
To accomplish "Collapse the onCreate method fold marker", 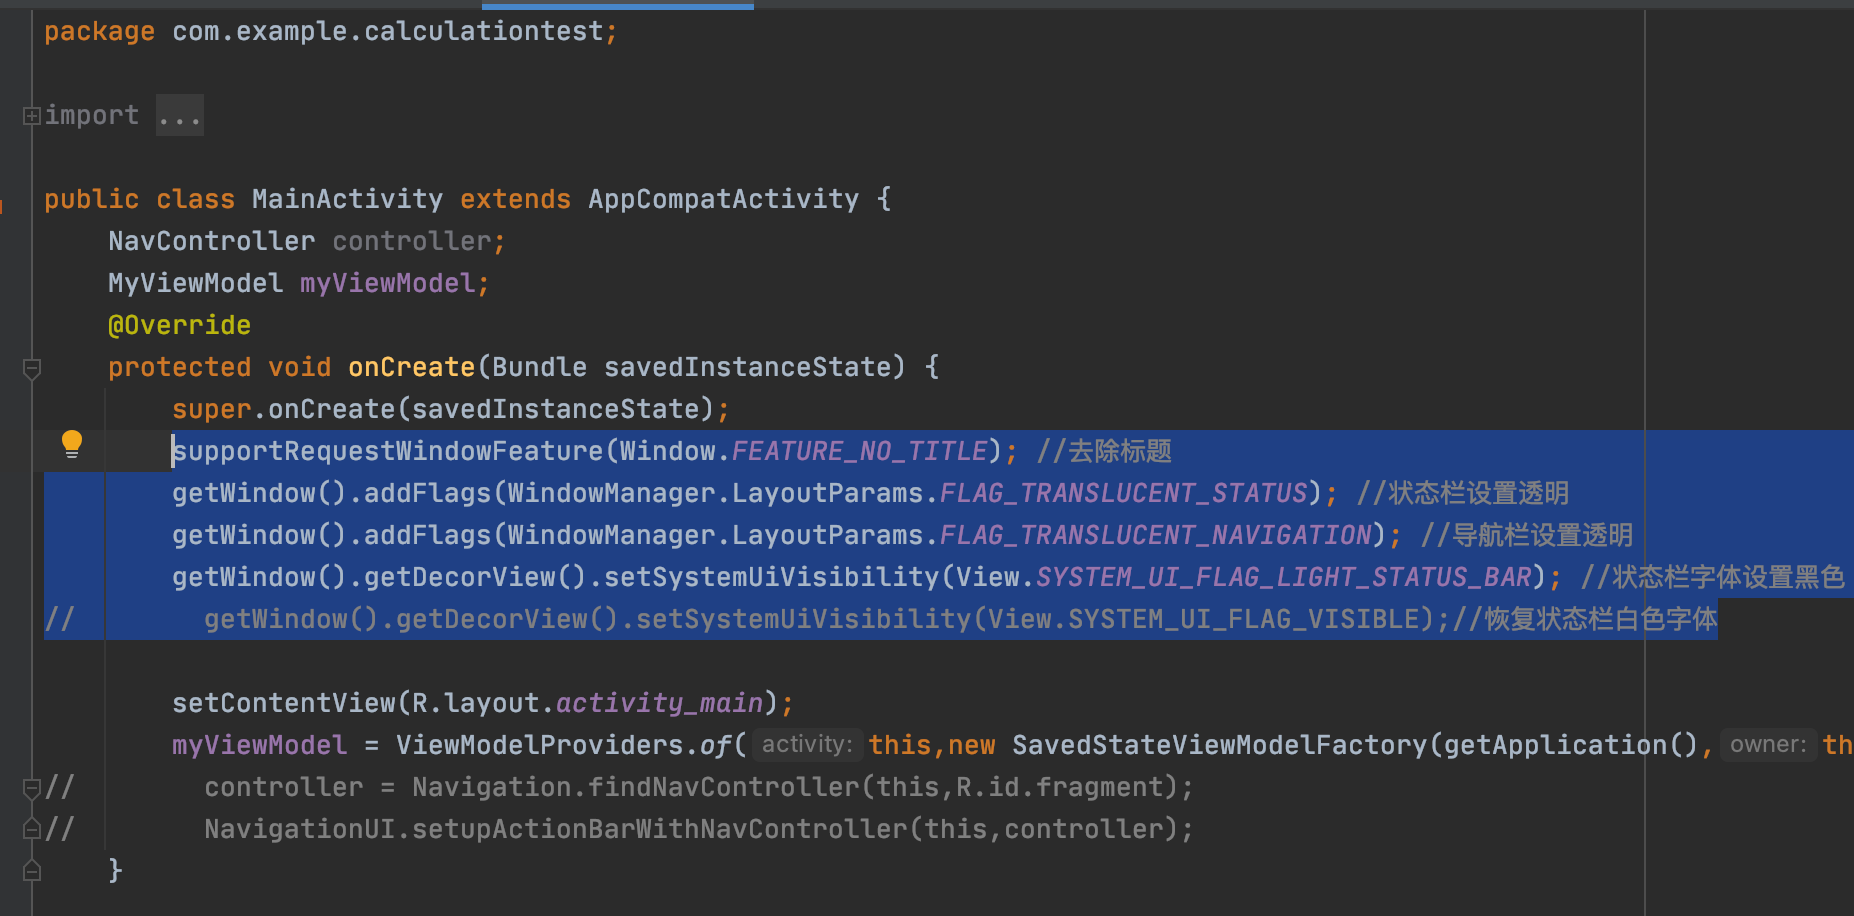I will [x=32, y=369].
